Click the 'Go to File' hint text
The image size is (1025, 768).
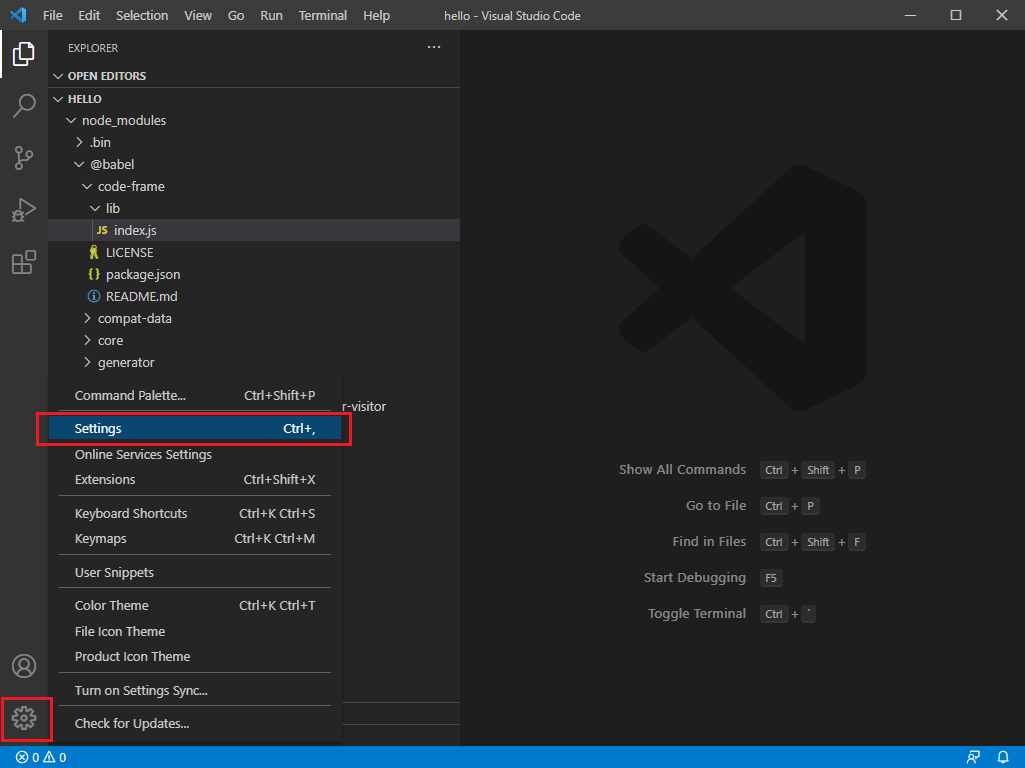716,506
